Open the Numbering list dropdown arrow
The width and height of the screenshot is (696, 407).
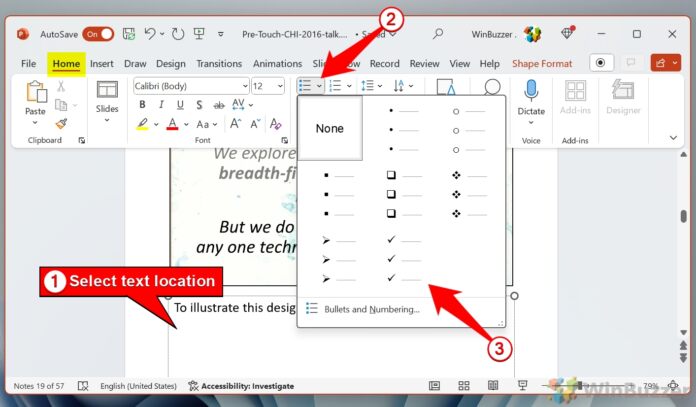tap(349, 86)
